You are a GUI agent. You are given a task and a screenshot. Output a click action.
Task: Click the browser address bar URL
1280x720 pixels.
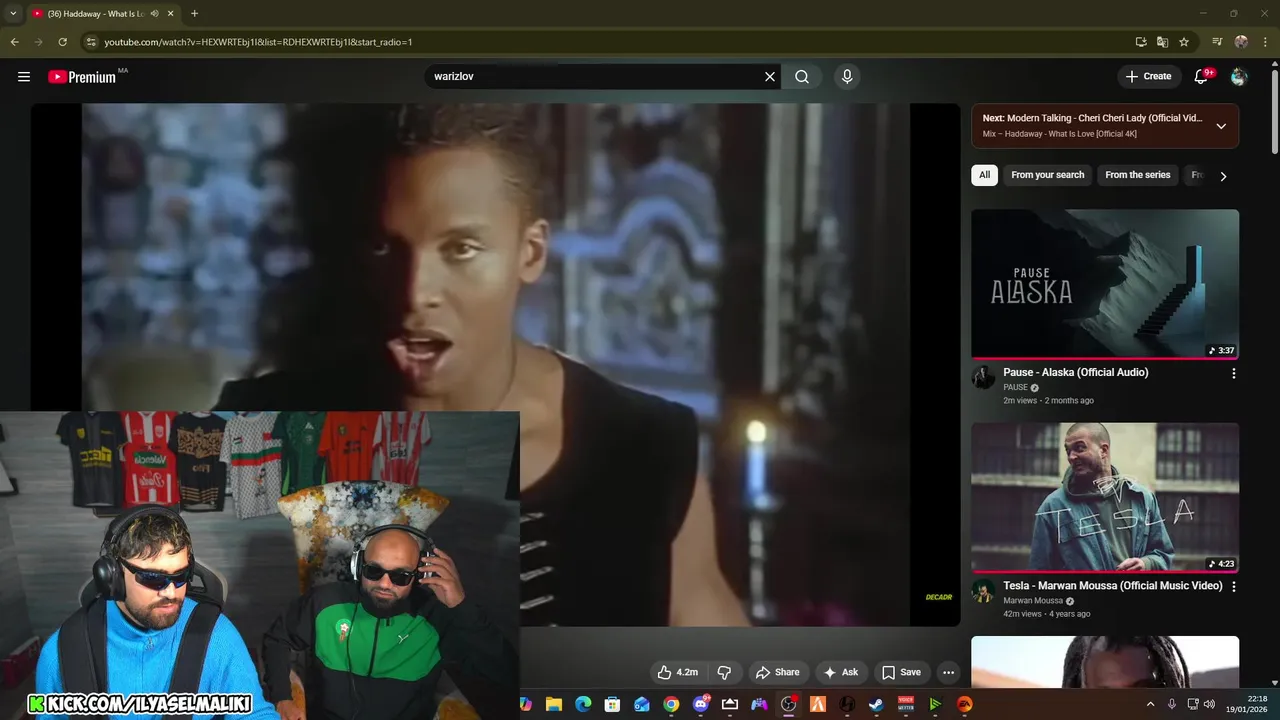pyautogui.click(x=258, y=42)
